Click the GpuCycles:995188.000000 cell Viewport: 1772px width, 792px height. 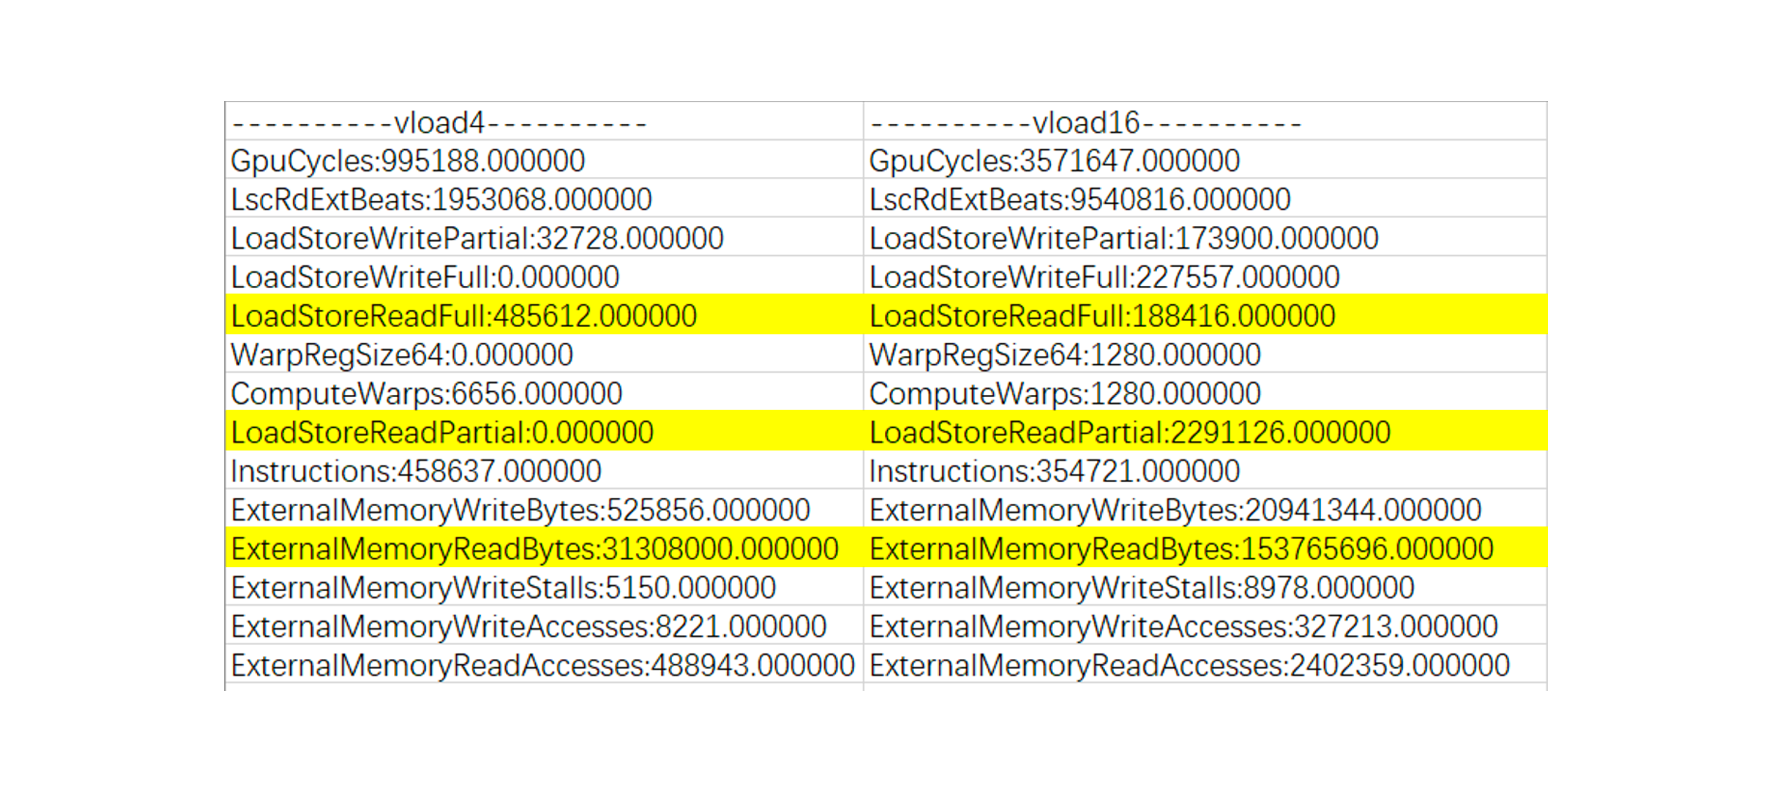pyautogui.click(x=544, y=160)
